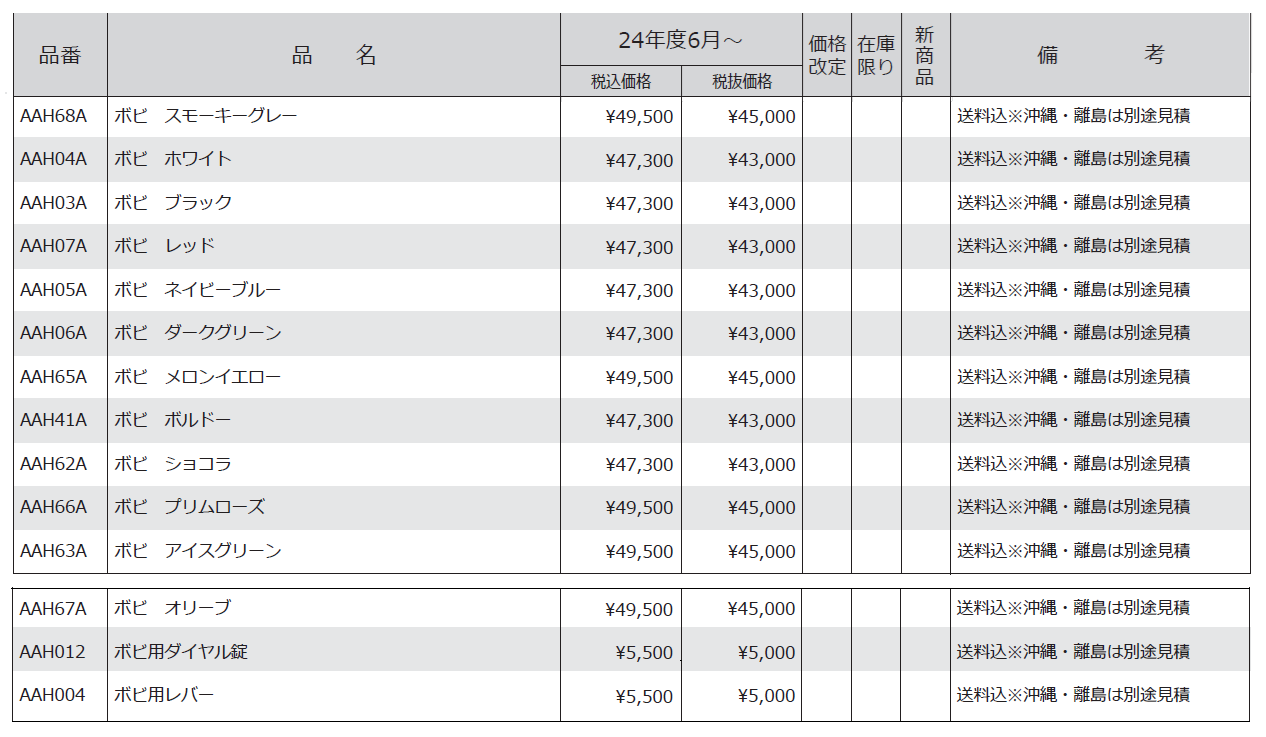Select tax-included price of AAH03A ブラック
Screen dimensions: 1266x737
[640, 203]
